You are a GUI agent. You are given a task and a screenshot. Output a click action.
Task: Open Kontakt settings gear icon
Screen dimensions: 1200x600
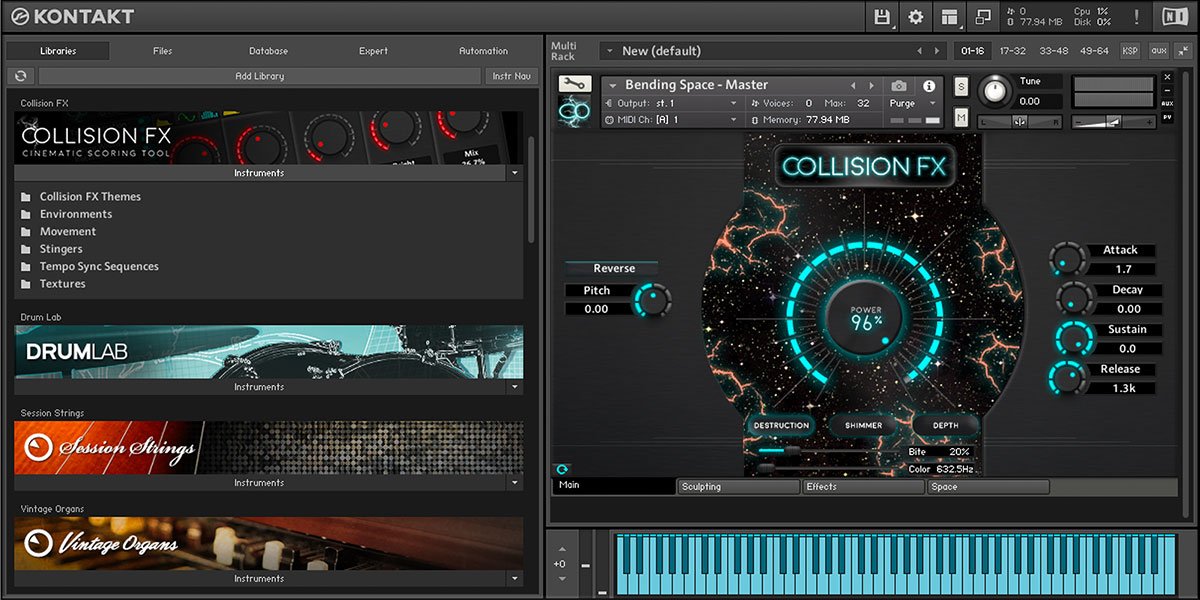[x=915, y=17]
